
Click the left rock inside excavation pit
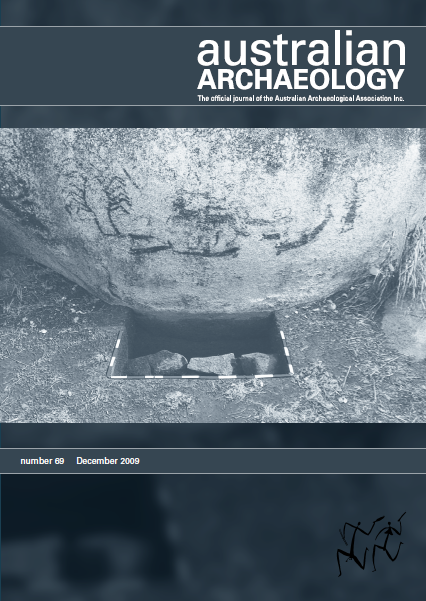[x=157, y=363]
